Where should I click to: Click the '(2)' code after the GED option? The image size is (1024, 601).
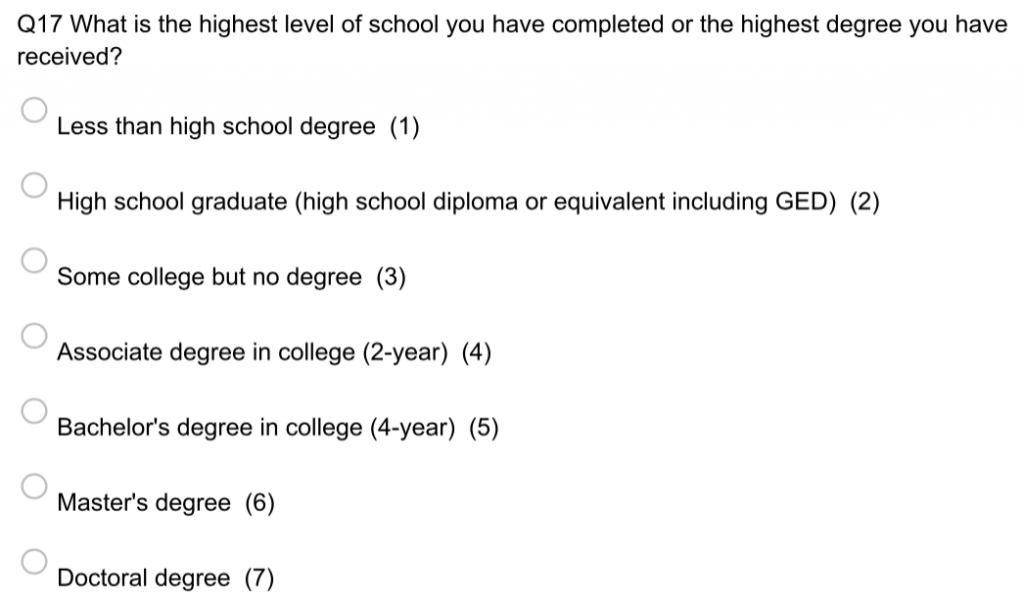[x=864, y=202]
